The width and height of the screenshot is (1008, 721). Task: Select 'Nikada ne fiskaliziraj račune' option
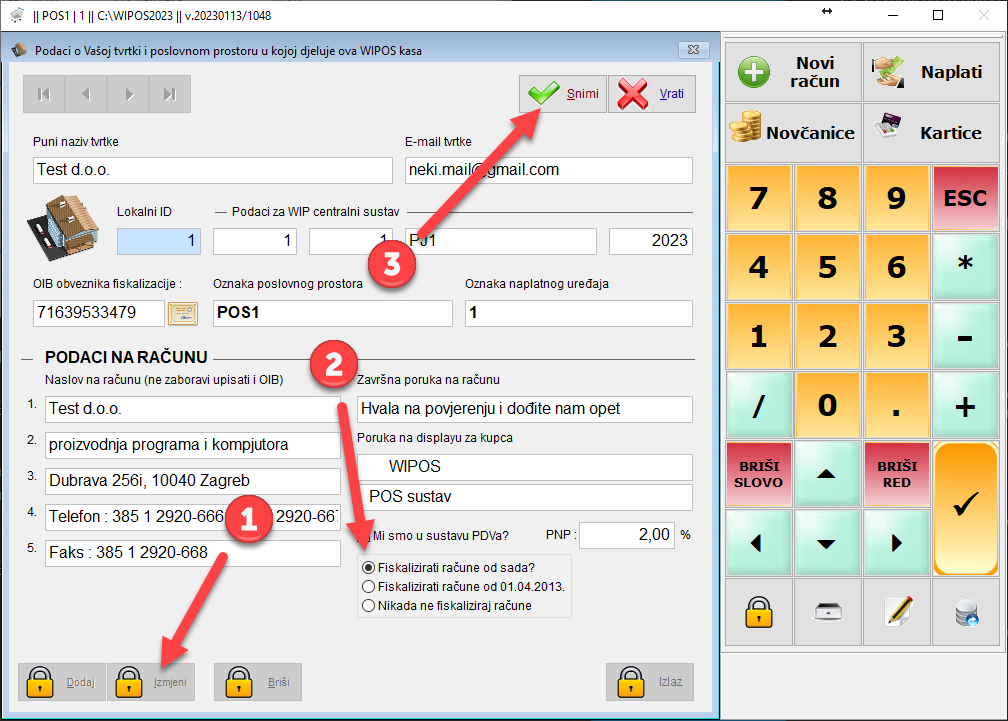(x=369, y=605)
